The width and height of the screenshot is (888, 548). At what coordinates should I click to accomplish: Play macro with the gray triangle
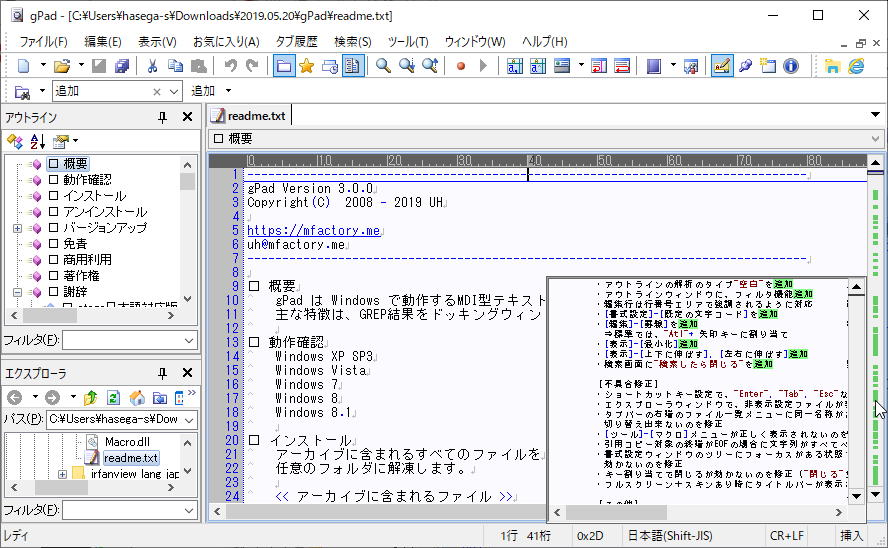(483, 66)
